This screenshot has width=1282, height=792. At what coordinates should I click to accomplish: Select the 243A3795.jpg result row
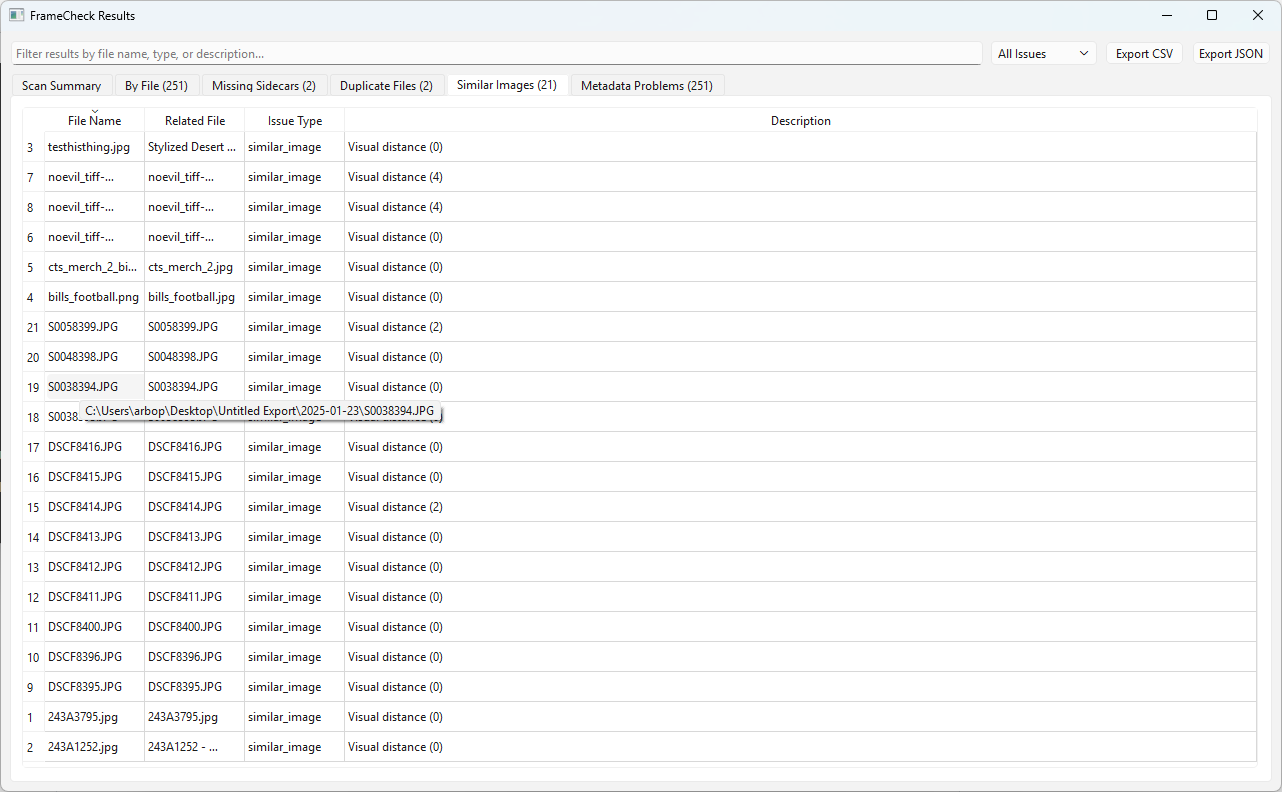coord(81,716)
